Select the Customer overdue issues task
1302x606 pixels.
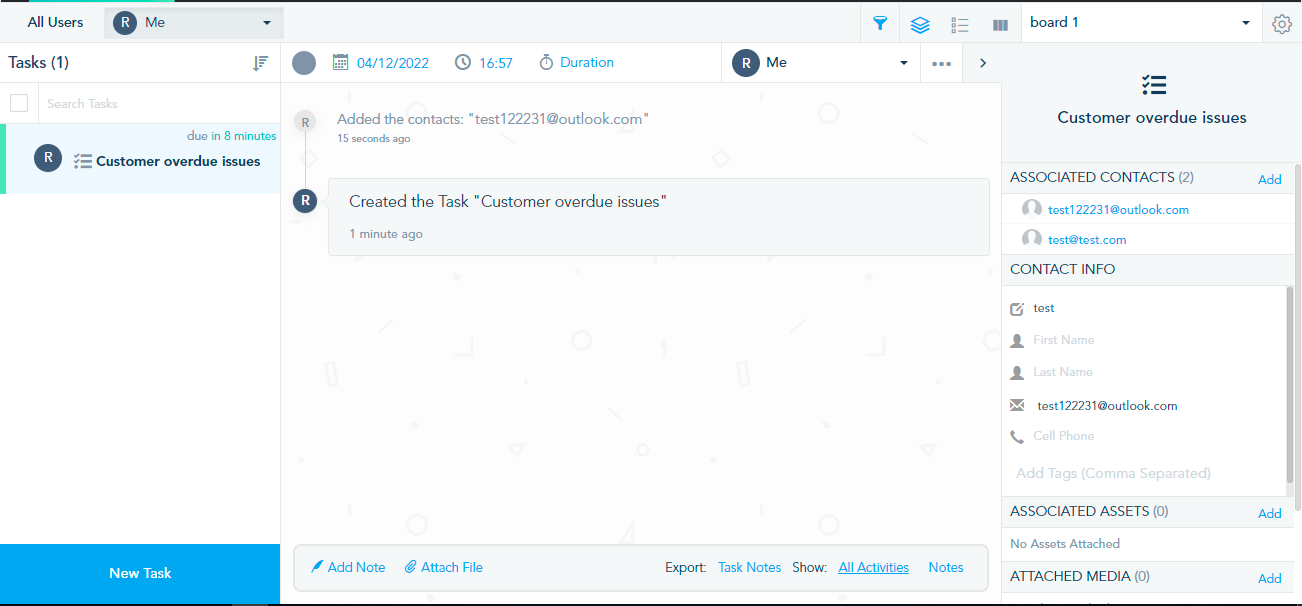point(140,159)
